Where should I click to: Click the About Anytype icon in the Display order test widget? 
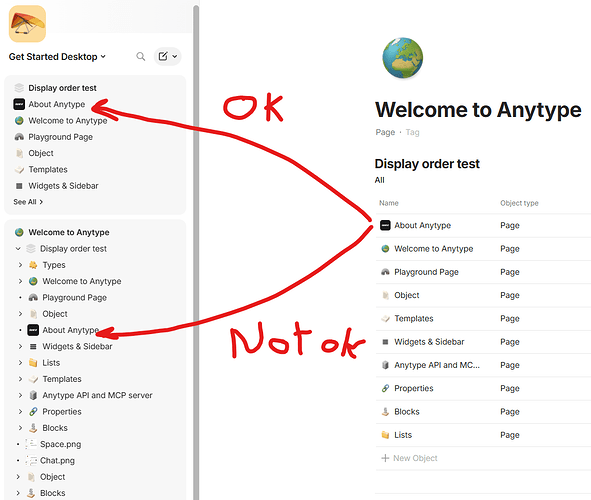tap(19, 104)
